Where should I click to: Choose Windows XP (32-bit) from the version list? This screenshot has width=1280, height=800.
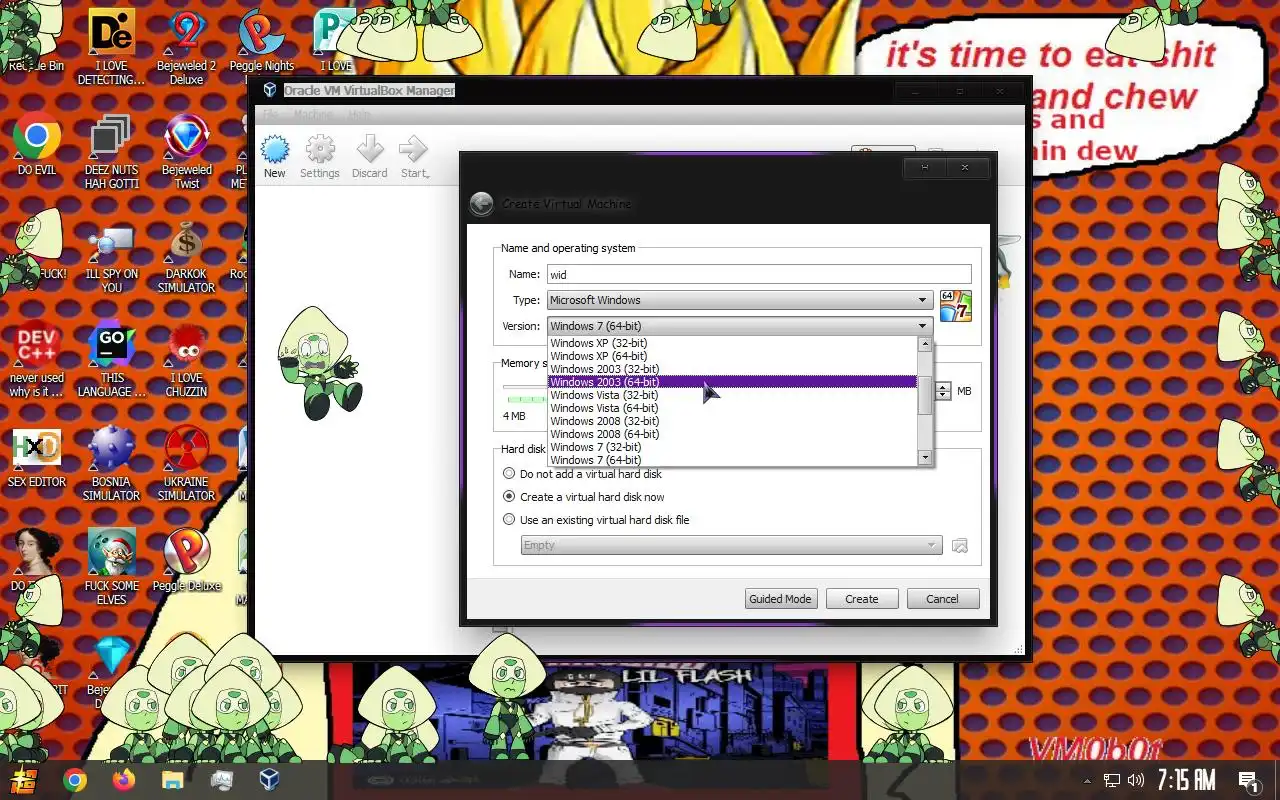(x=732, y=343)
